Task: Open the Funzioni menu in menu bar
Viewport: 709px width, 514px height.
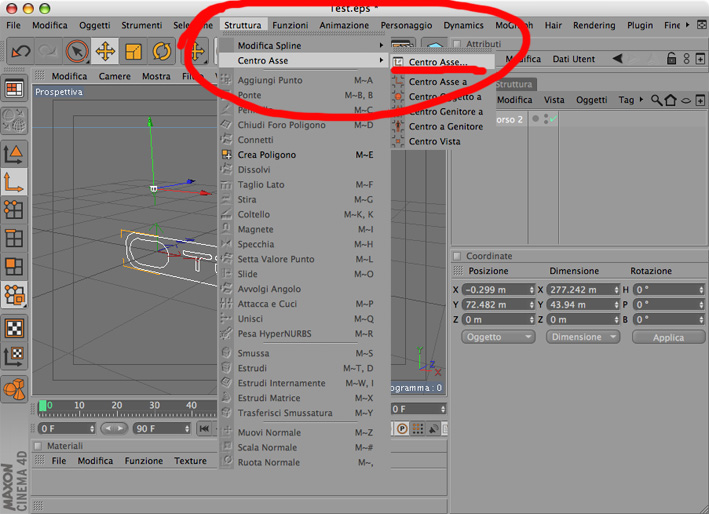Action: click(x=290, y=25)
